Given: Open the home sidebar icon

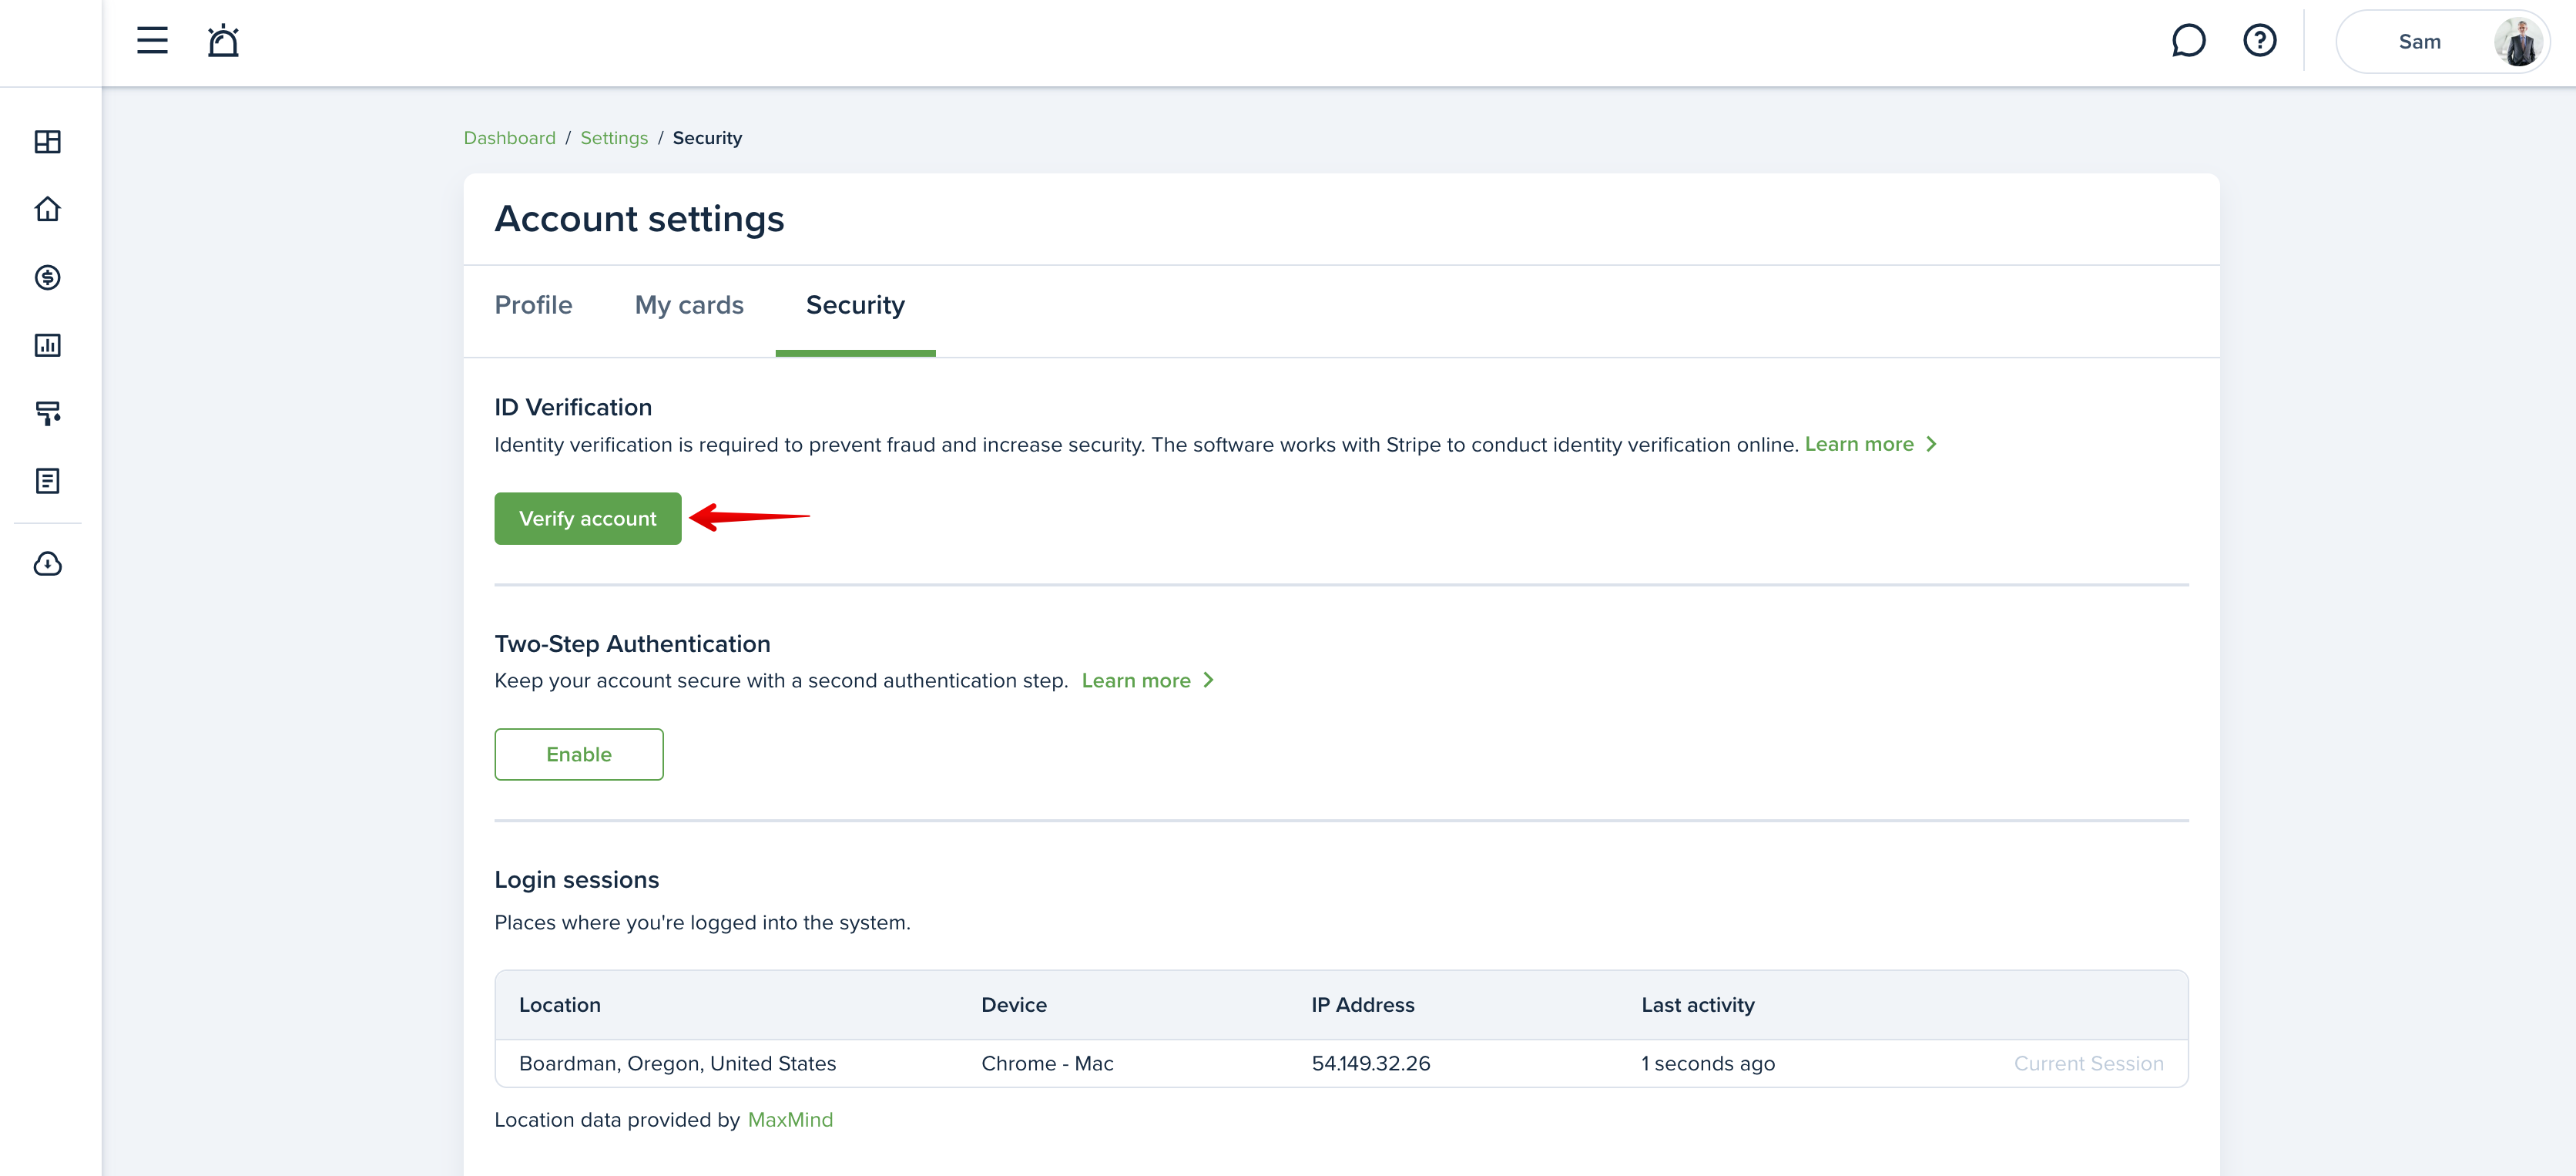Looking at the screenshot, I should pos(48,209).
